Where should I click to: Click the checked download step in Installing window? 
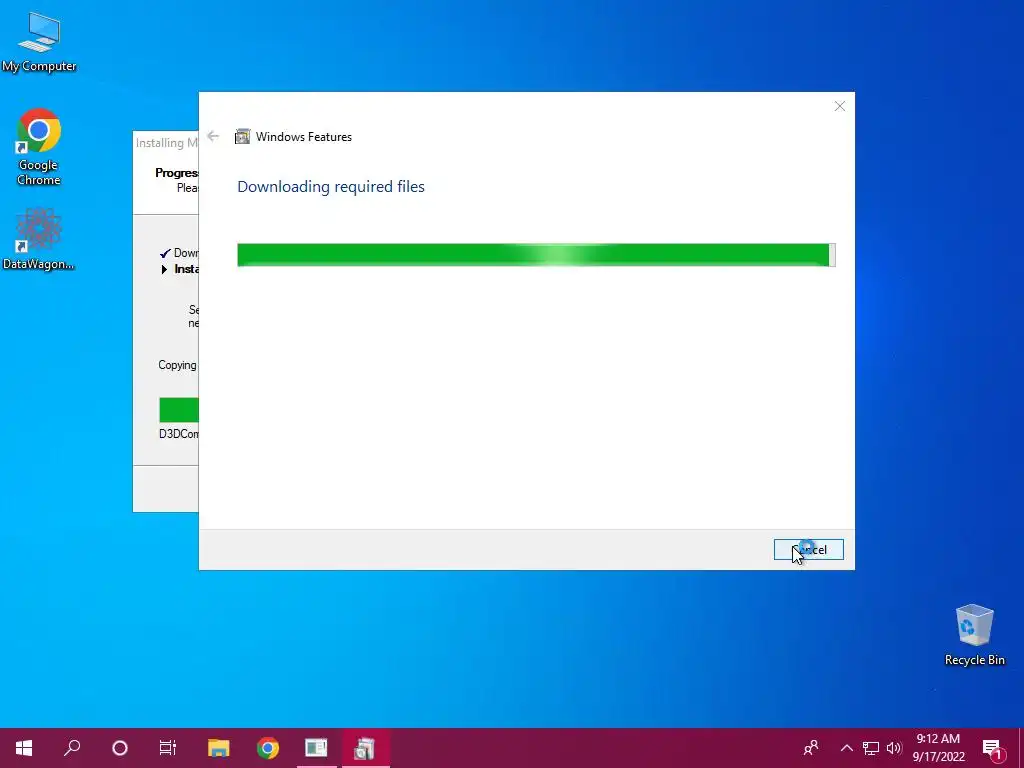click(179, 253)
